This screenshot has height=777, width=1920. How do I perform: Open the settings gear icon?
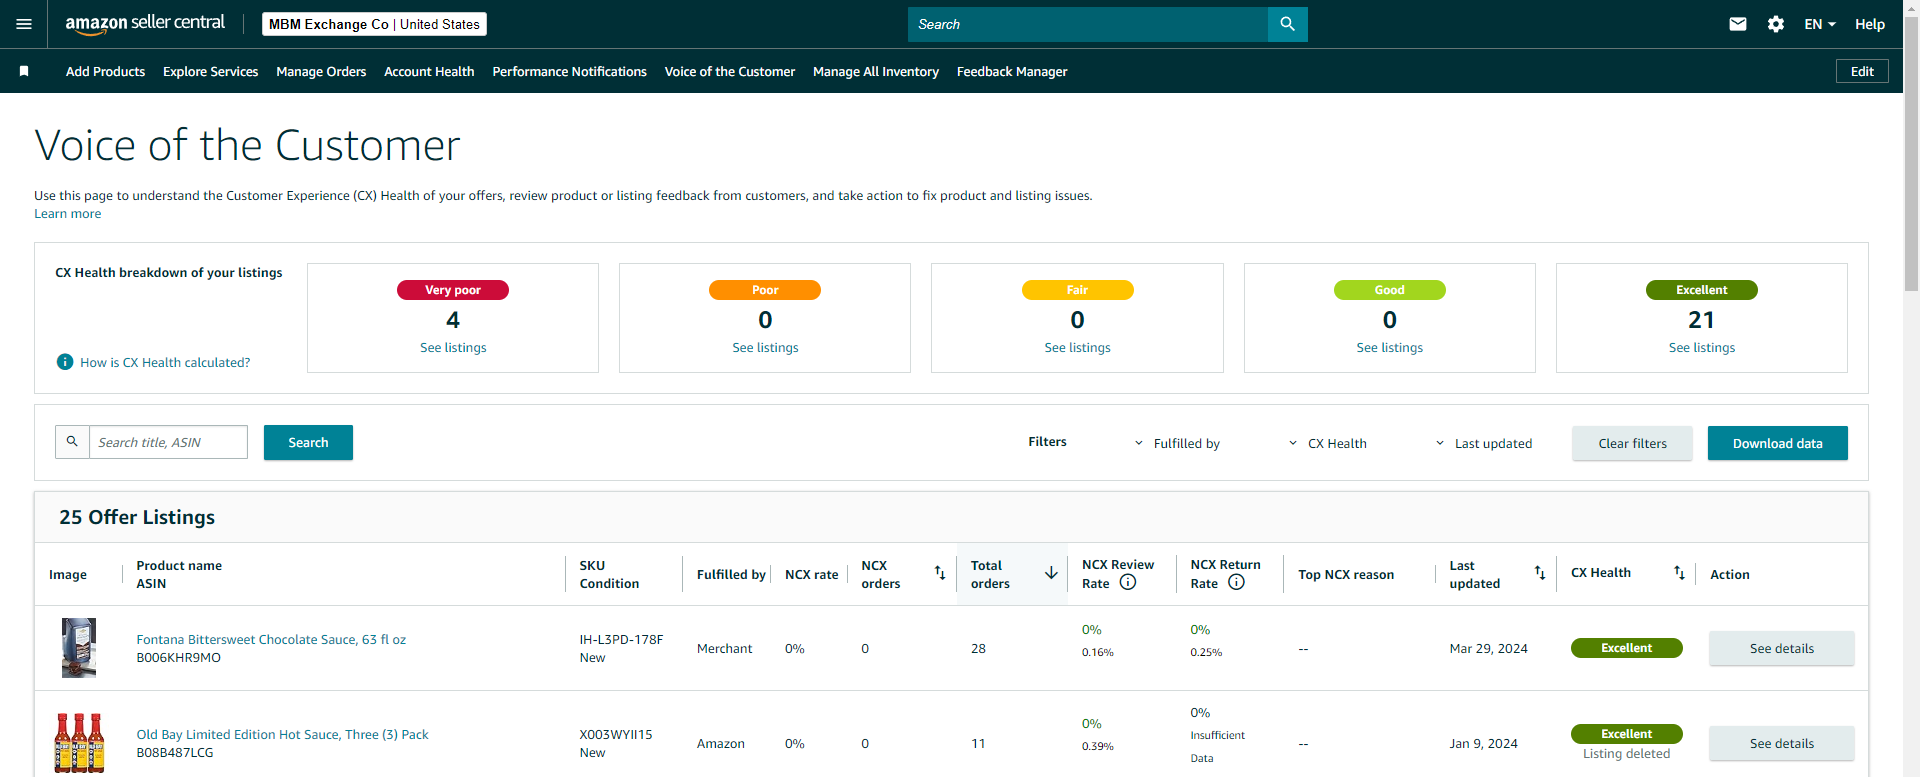(1776, 24)
